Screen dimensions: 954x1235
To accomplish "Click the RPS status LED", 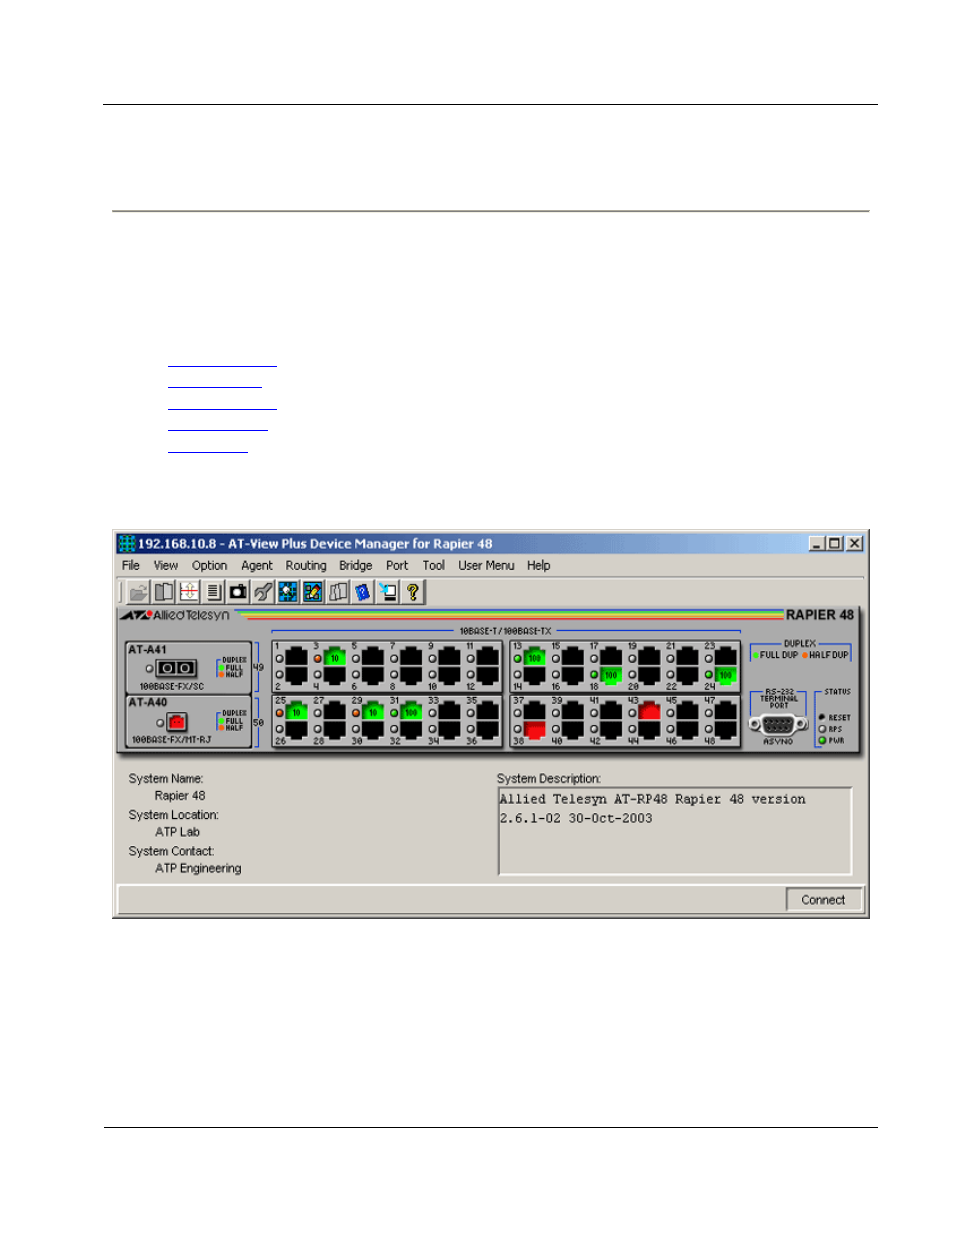I will click(x=823, y=729).
